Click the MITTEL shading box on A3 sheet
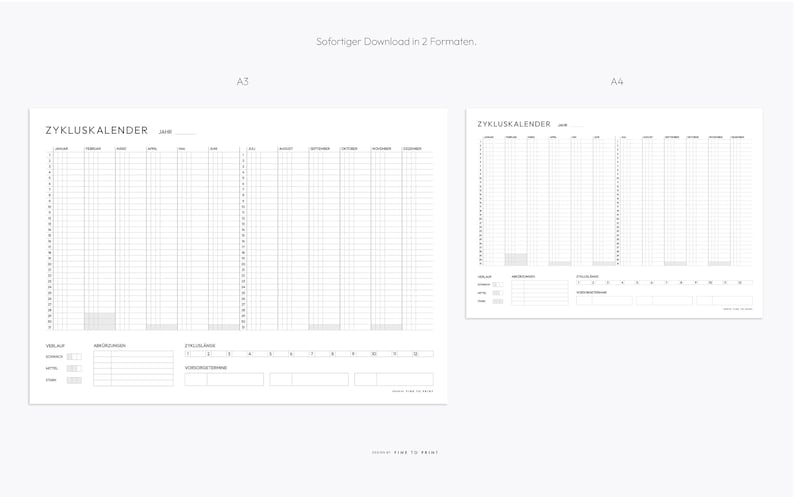The width and height of the screenshot is (794, 497). [x=74, y=368]
